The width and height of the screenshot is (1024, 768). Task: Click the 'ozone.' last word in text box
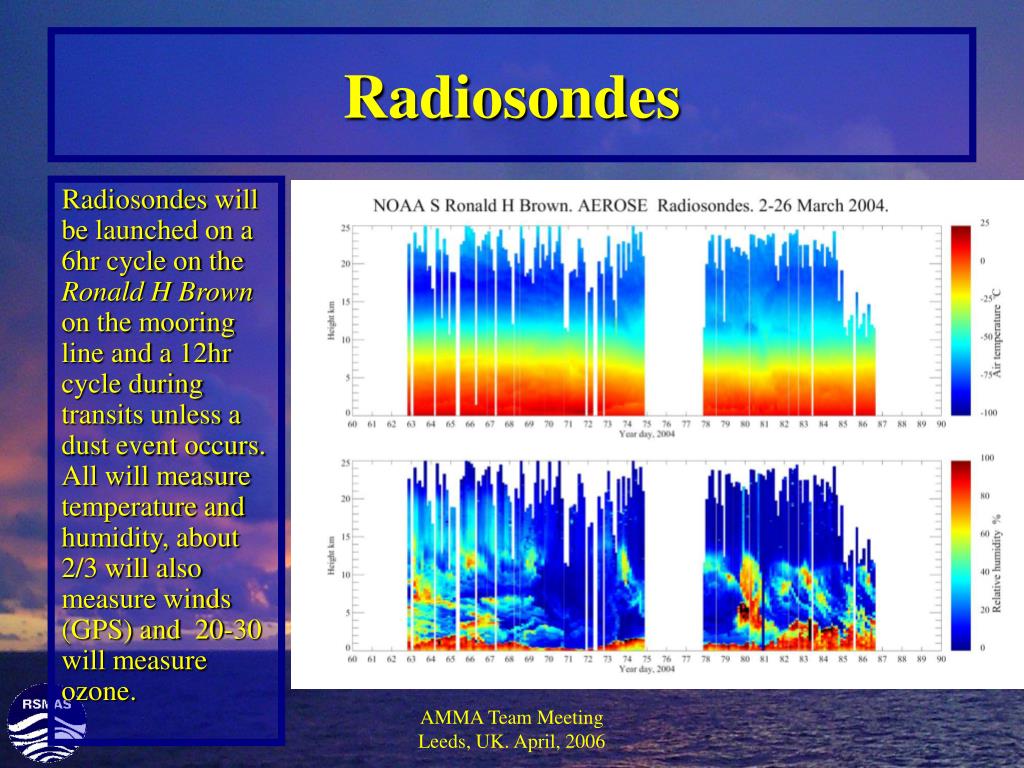click(x=99, y=691)
